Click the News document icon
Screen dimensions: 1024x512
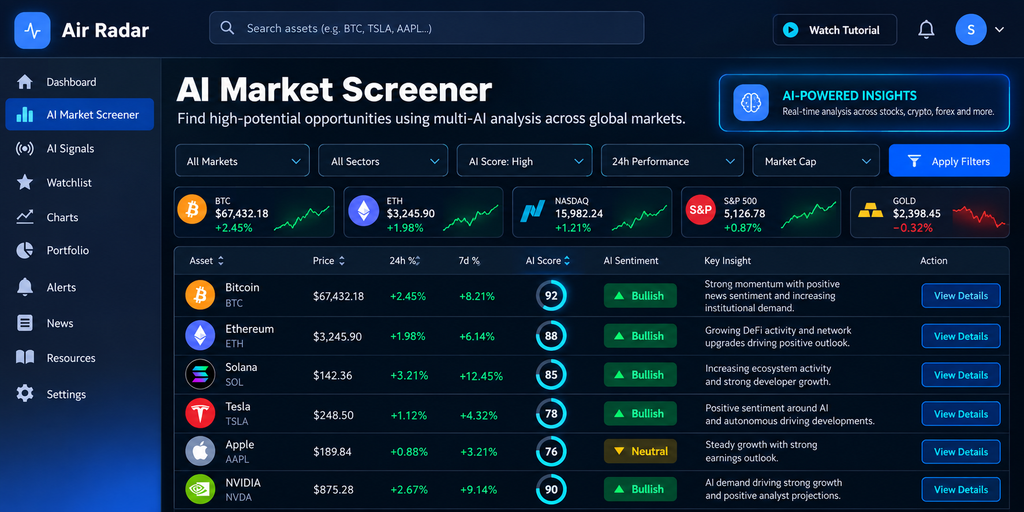(25, 323)
